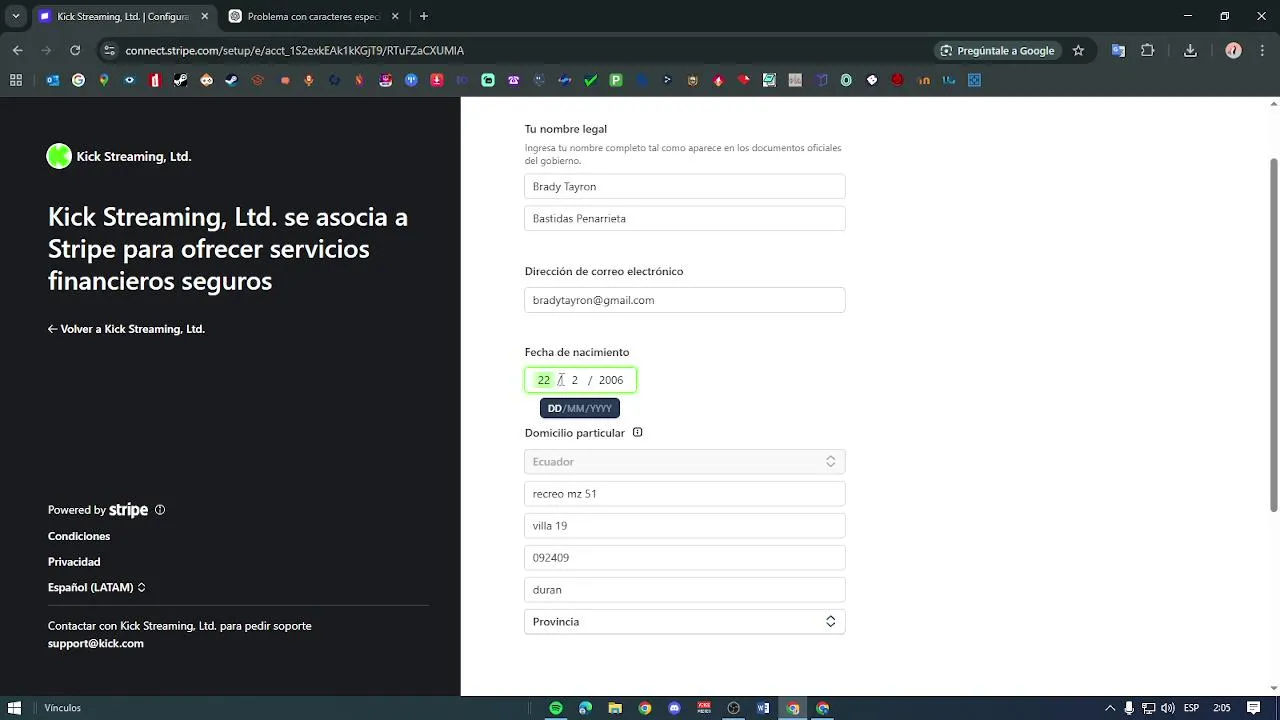This screenshot has width=1280, height=720.
Task: Open File Explorer from the taskbar
Action: (x=615, y=708)
